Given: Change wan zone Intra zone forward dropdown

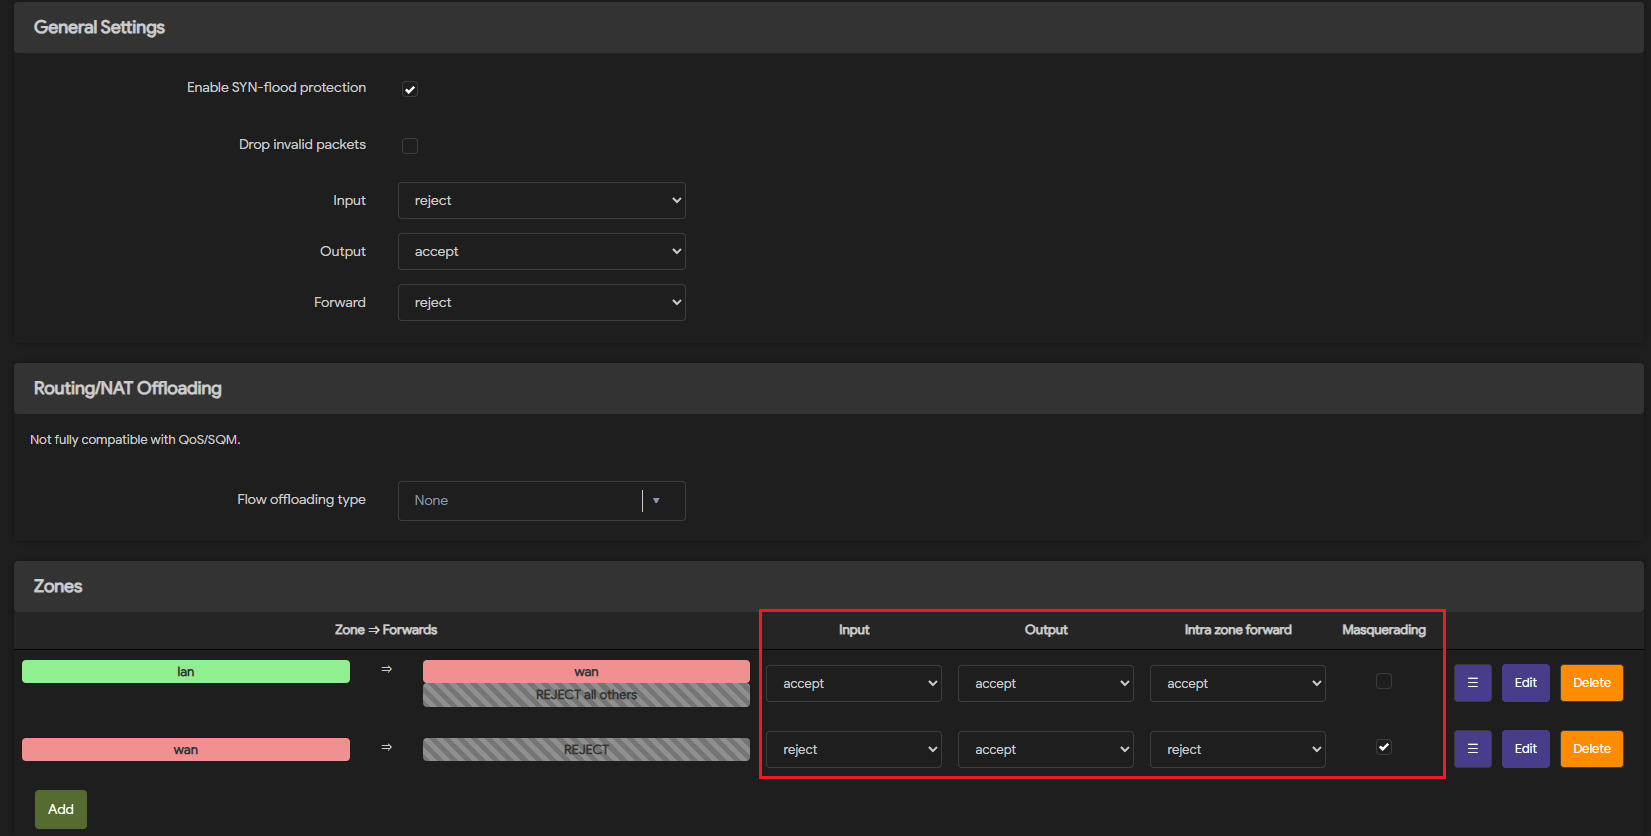Looking at the screenshot, I should (1238, 749).
